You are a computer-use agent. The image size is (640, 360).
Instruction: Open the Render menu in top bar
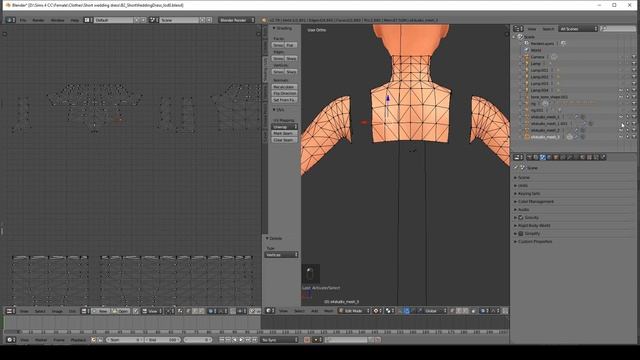tap(38, 20)
